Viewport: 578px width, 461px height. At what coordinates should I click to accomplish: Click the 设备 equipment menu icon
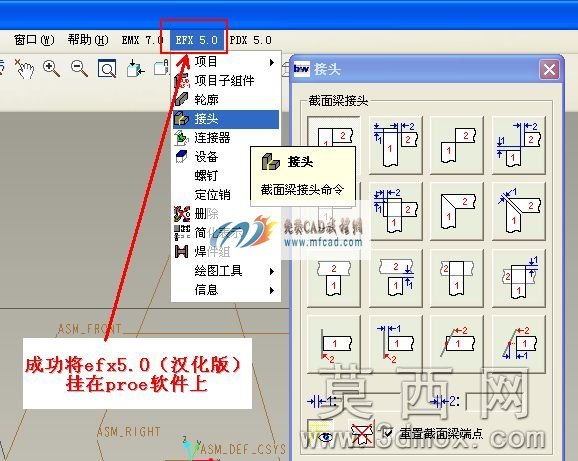pyautogui.click(x=182, y=157)
